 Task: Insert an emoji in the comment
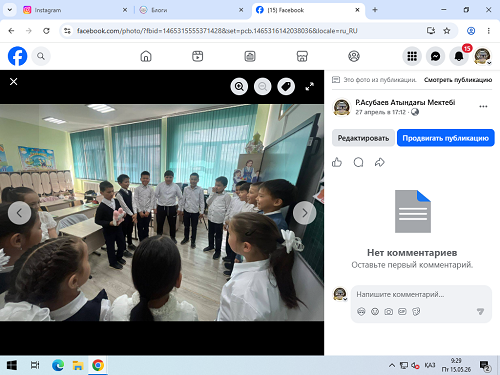click(375, 312)
